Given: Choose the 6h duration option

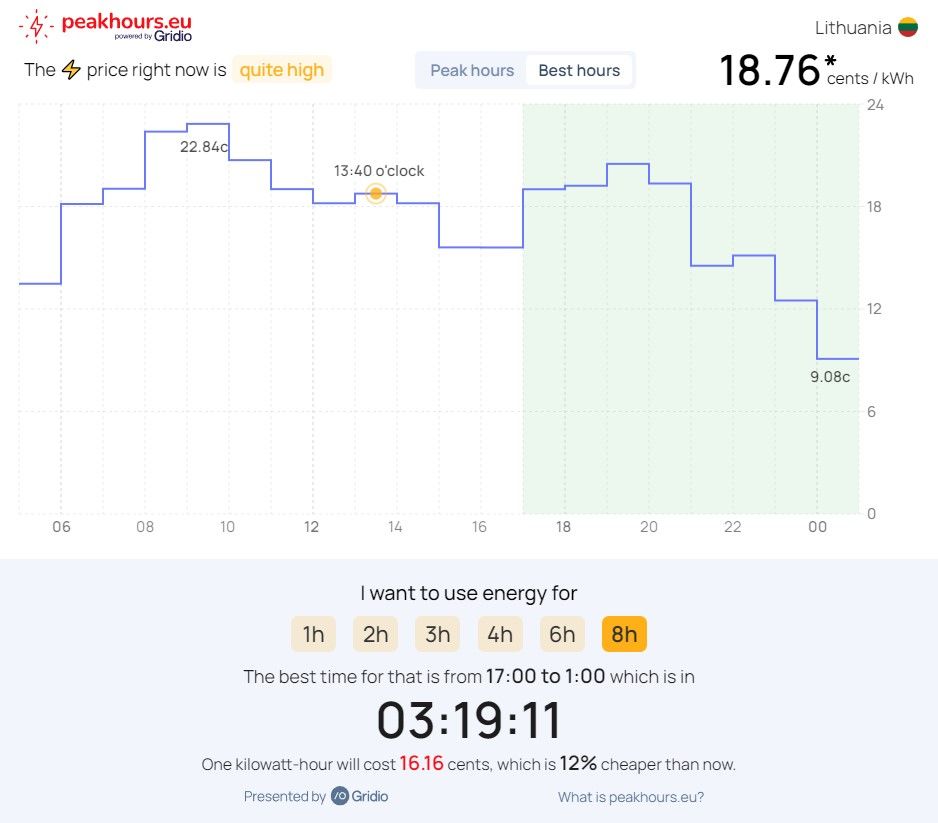Looking at the screenshot, I should point(562,634).
